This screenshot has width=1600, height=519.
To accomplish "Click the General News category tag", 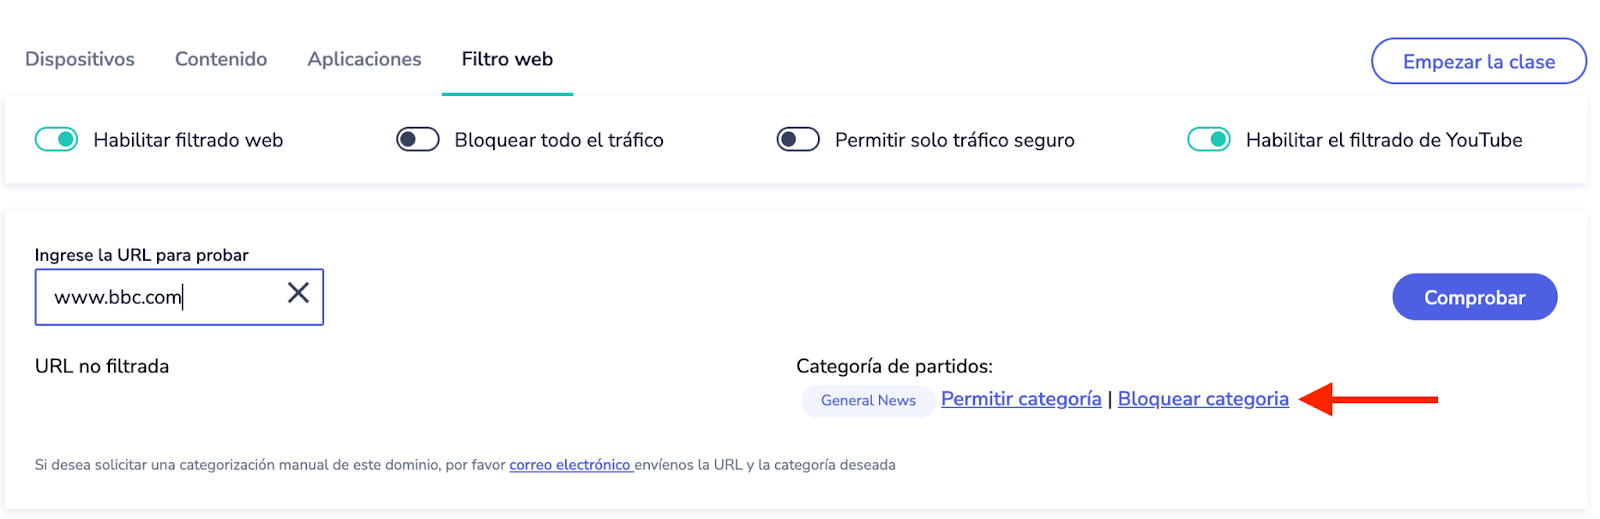I will click(x=868, y=400).
